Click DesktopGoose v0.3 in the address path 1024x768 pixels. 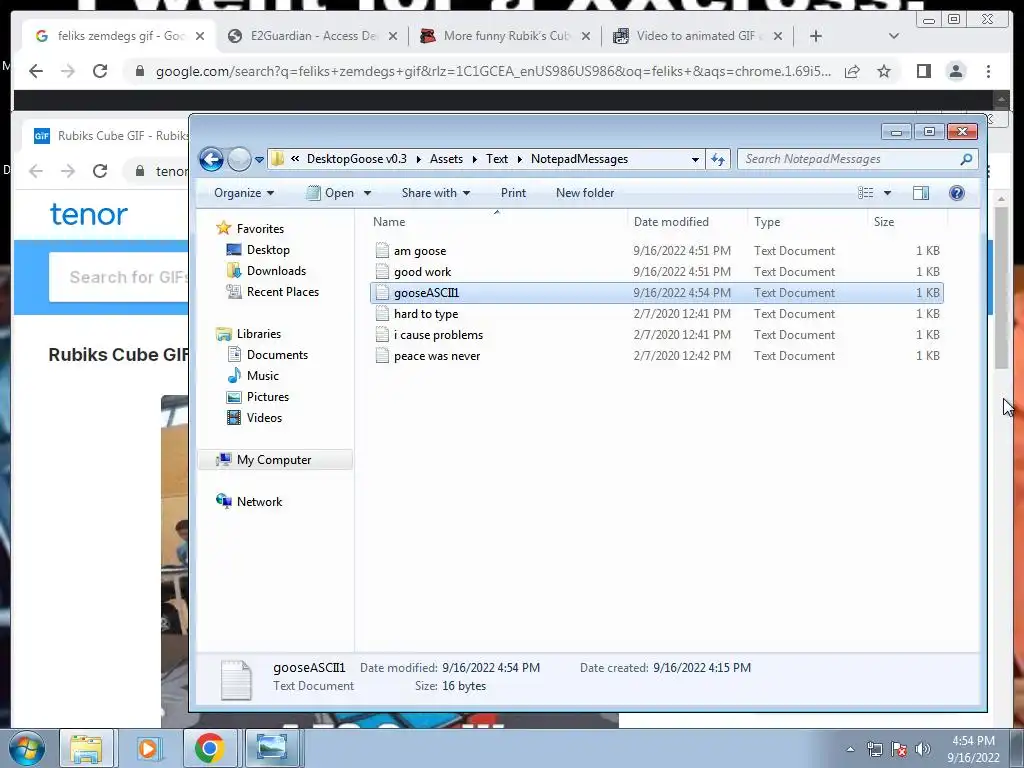click(357, 159)
